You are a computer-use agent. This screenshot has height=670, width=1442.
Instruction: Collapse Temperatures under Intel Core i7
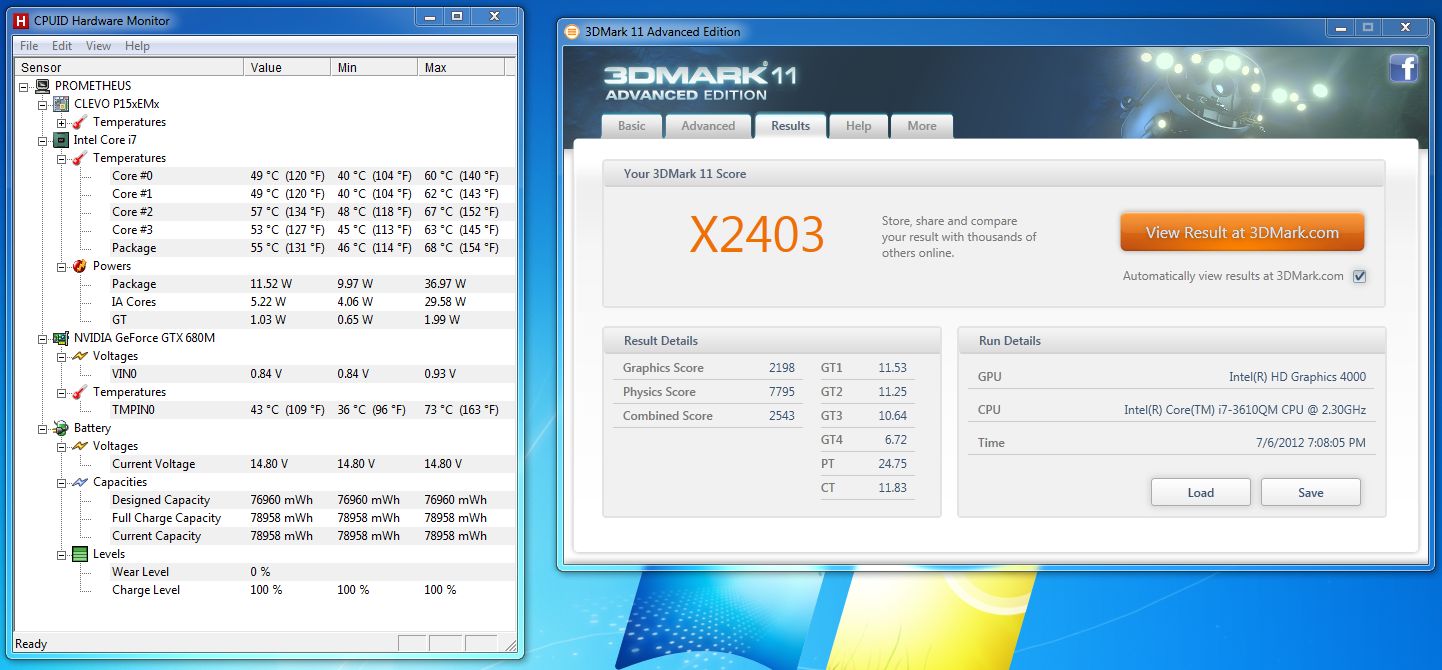point(61,158)
